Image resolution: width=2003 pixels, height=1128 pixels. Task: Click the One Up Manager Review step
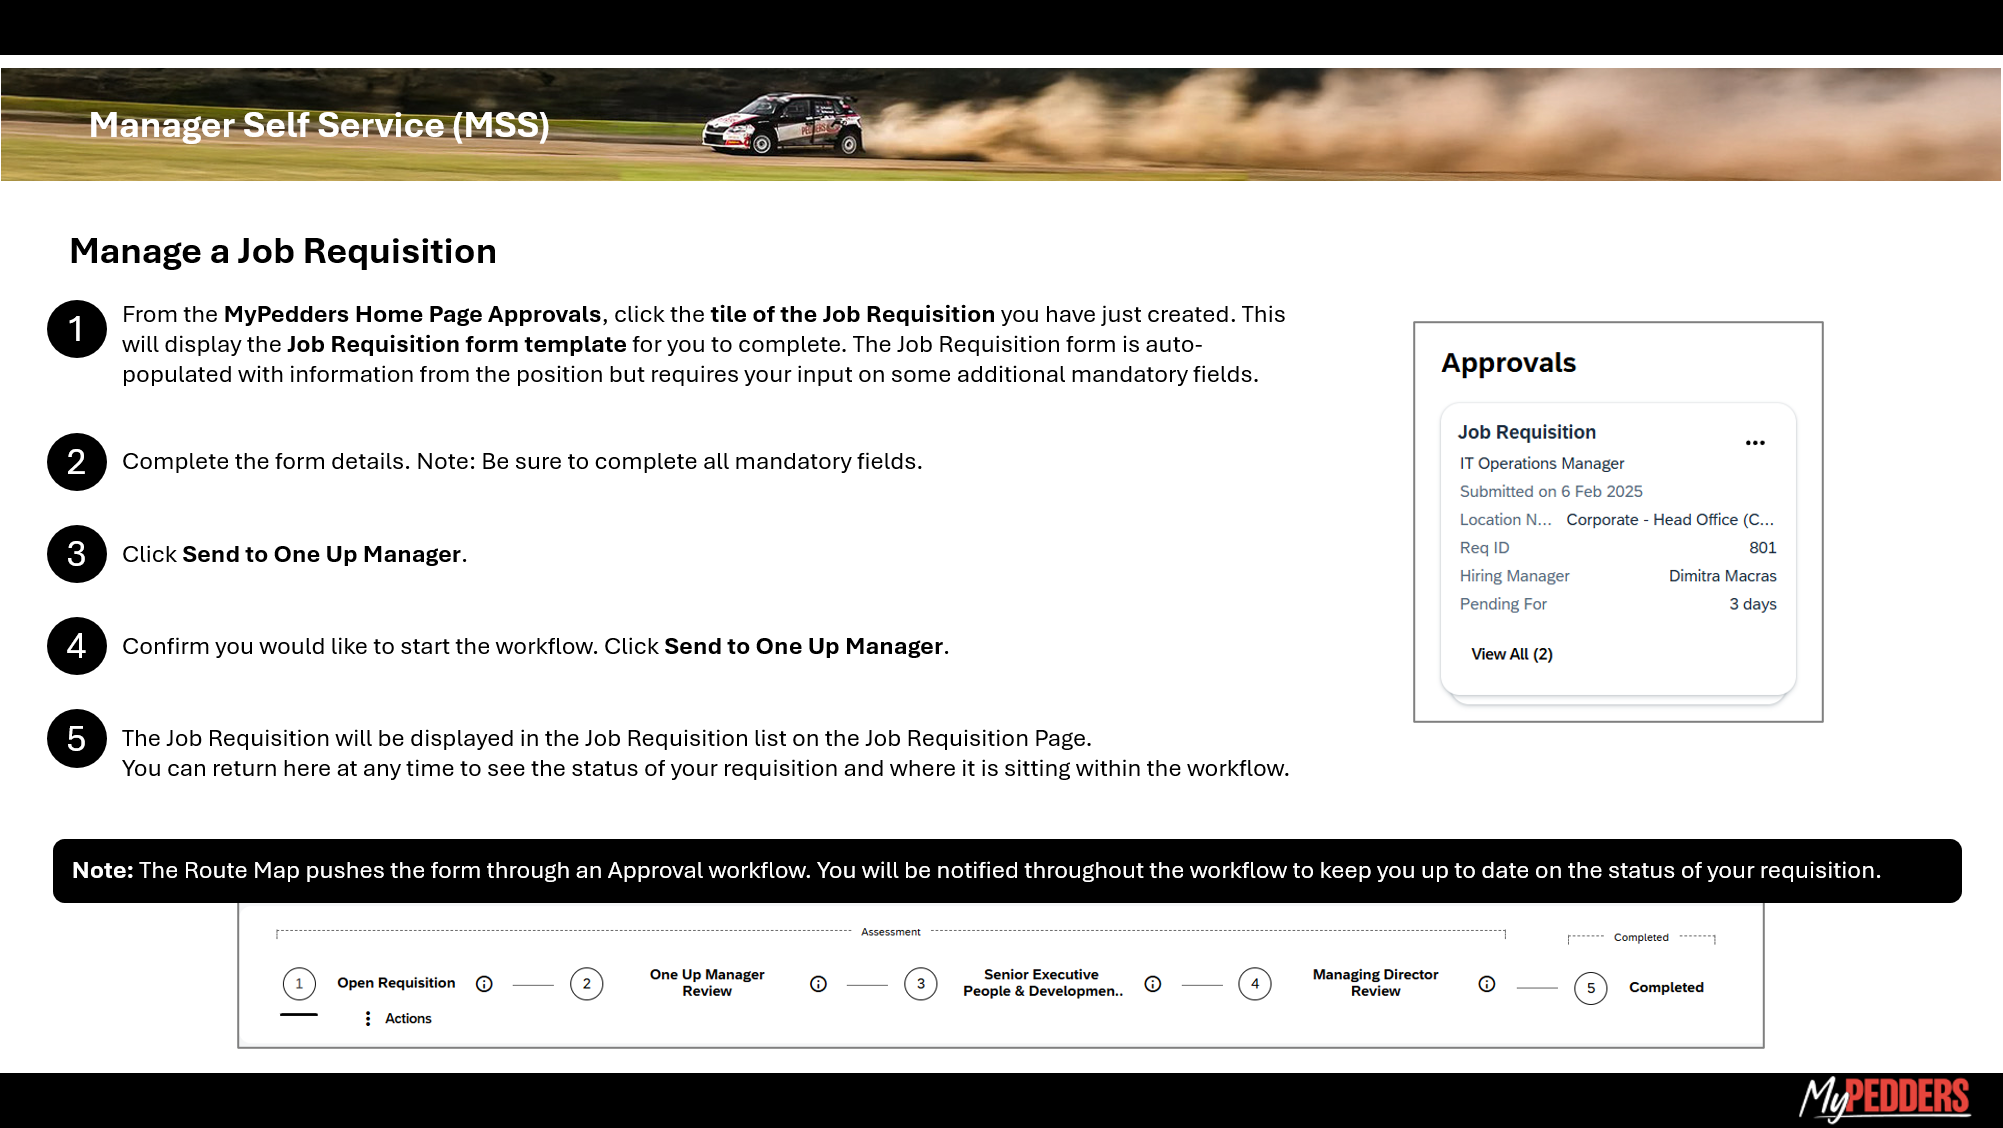707,983
